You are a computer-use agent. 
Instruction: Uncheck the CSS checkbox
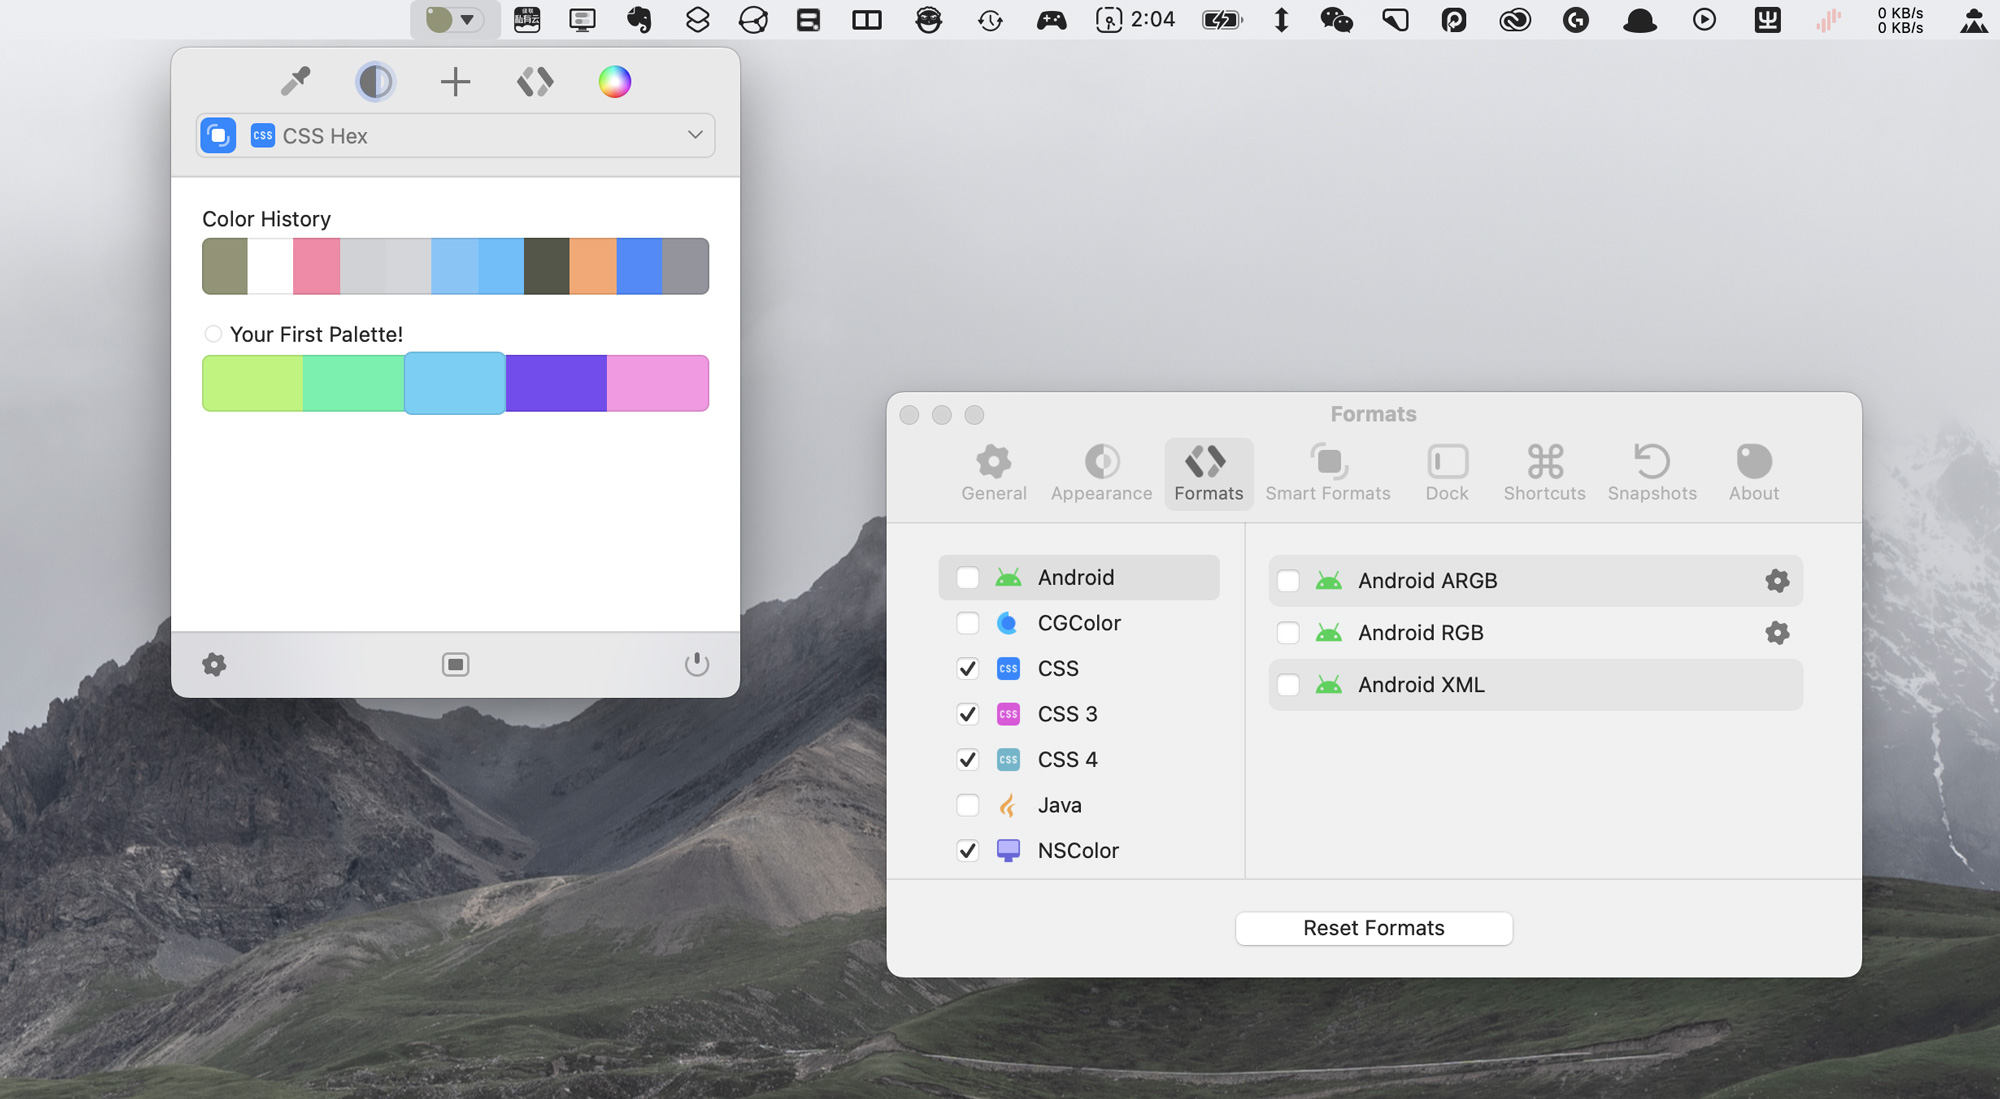coord(967,668)
